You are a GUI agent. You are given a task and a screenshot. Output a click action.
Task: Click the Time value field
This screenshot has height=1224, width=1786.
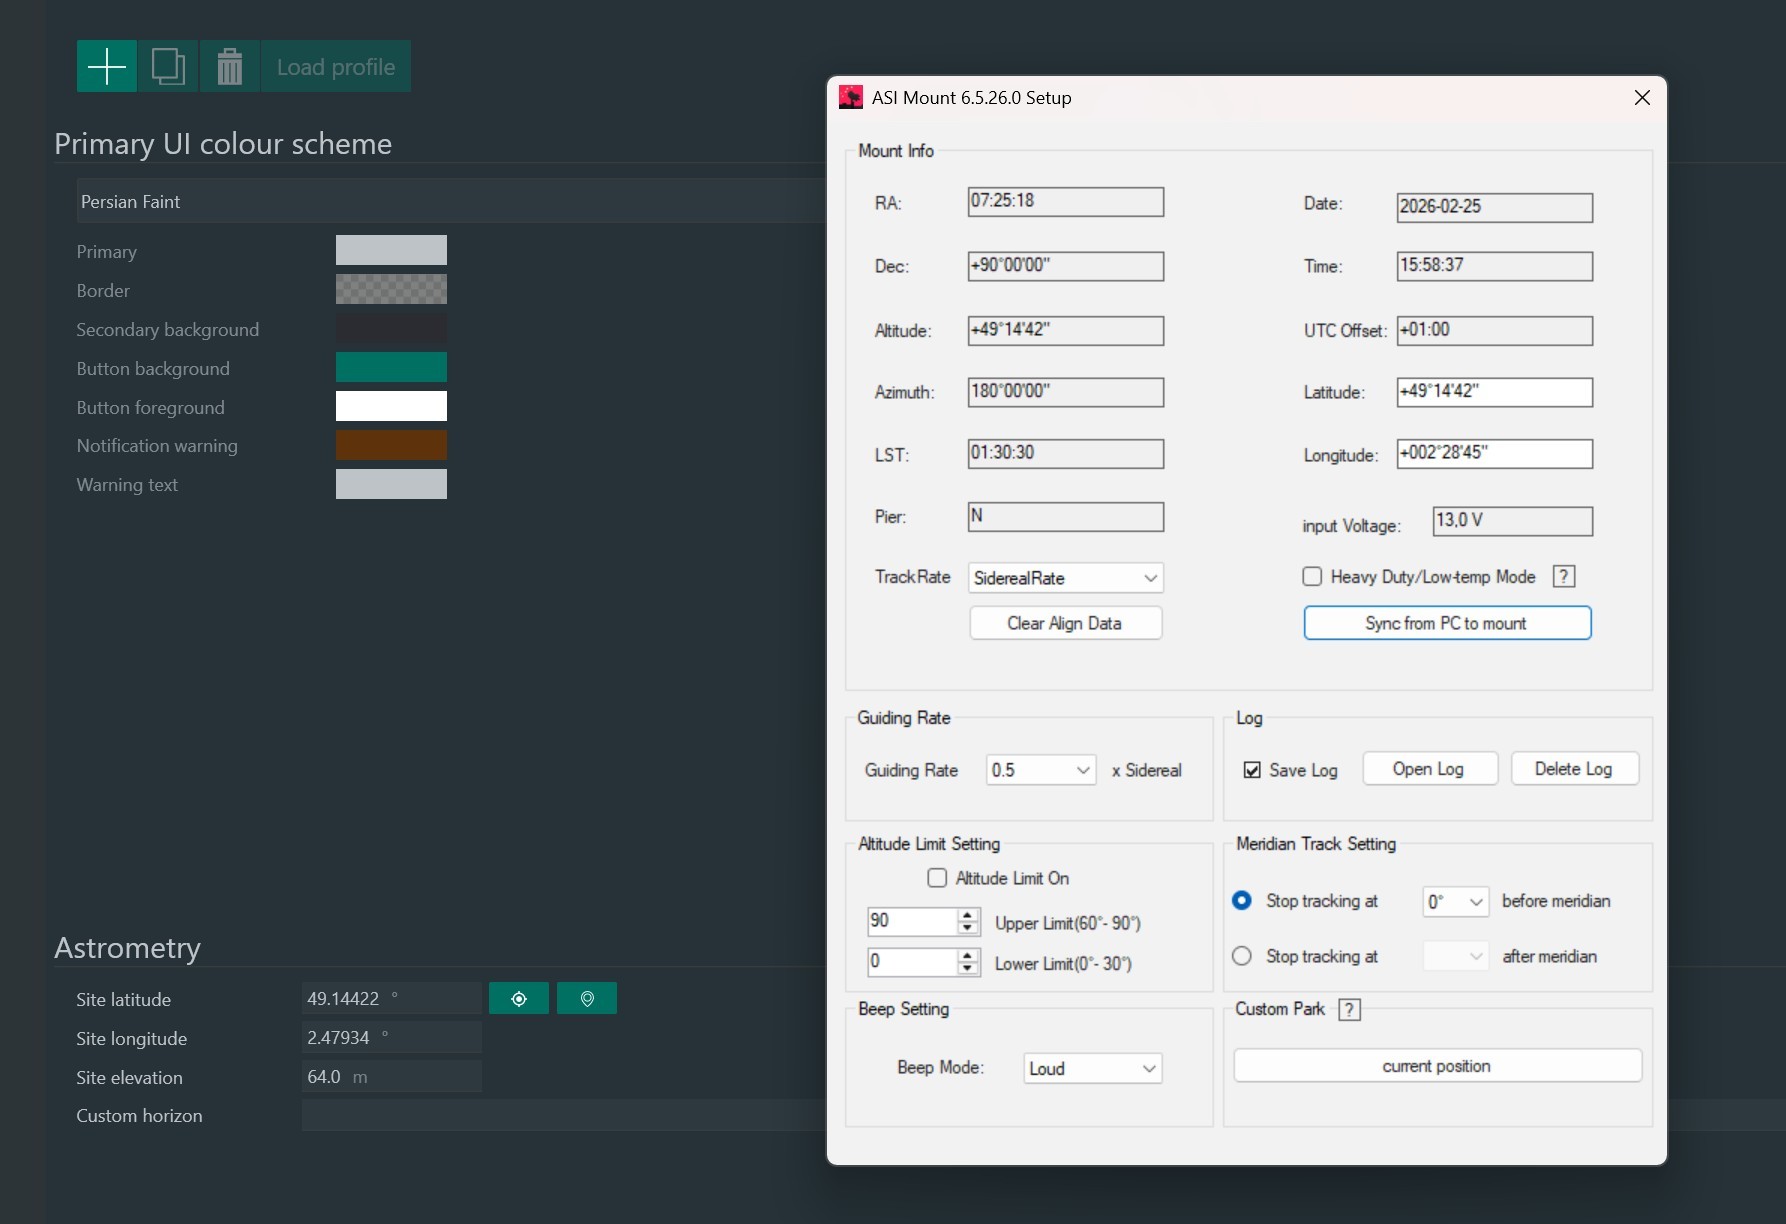pos(1495,266)
